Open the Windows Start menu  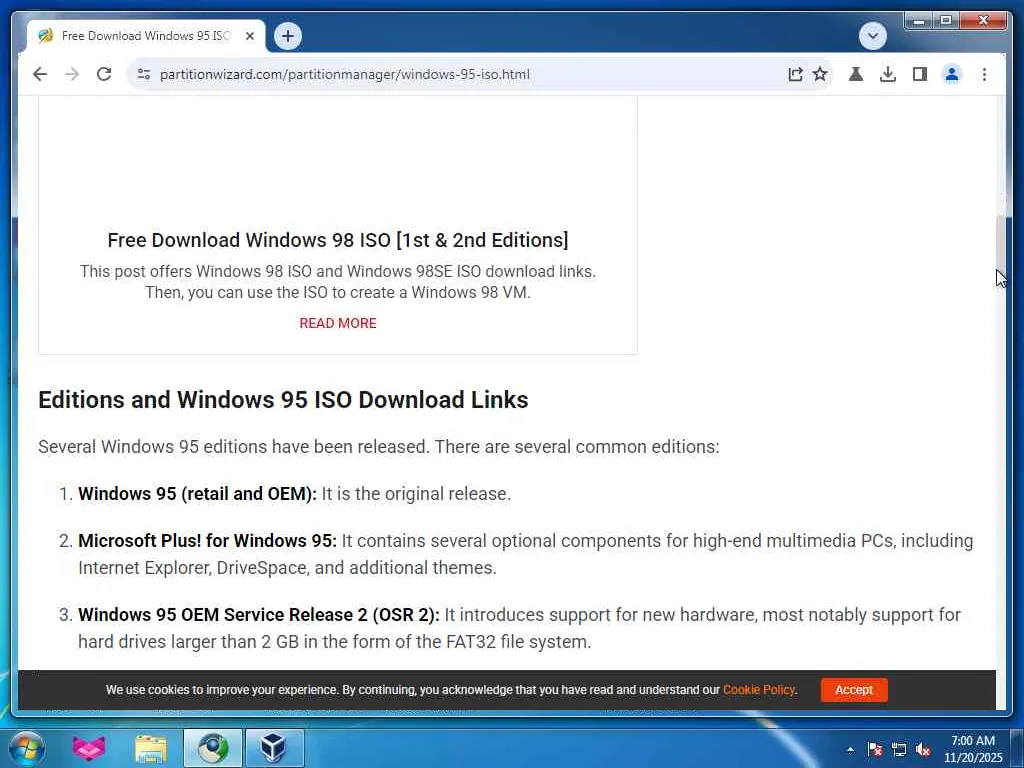[26, 748]
